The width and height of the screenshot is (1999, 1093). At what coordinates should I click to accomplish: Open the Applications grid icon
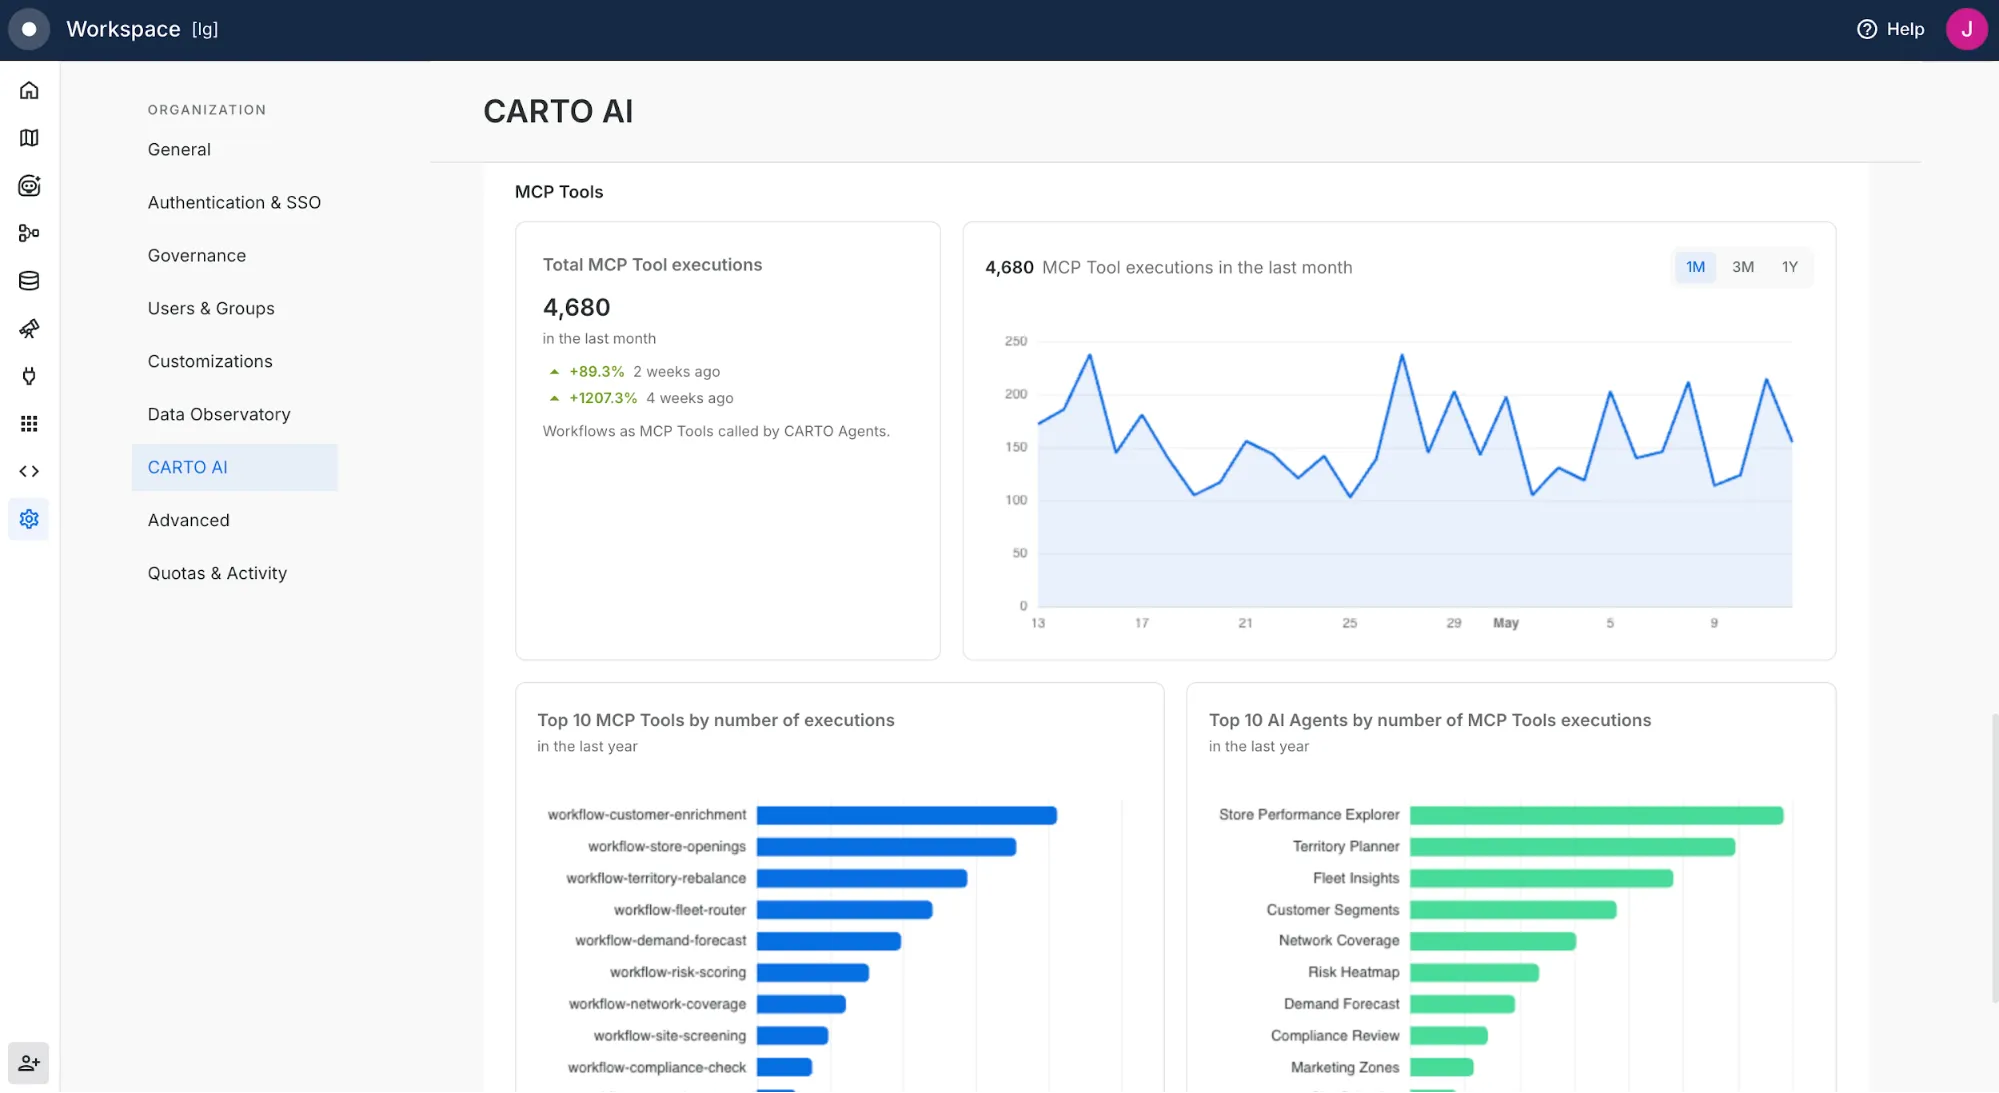click(29, 424)
